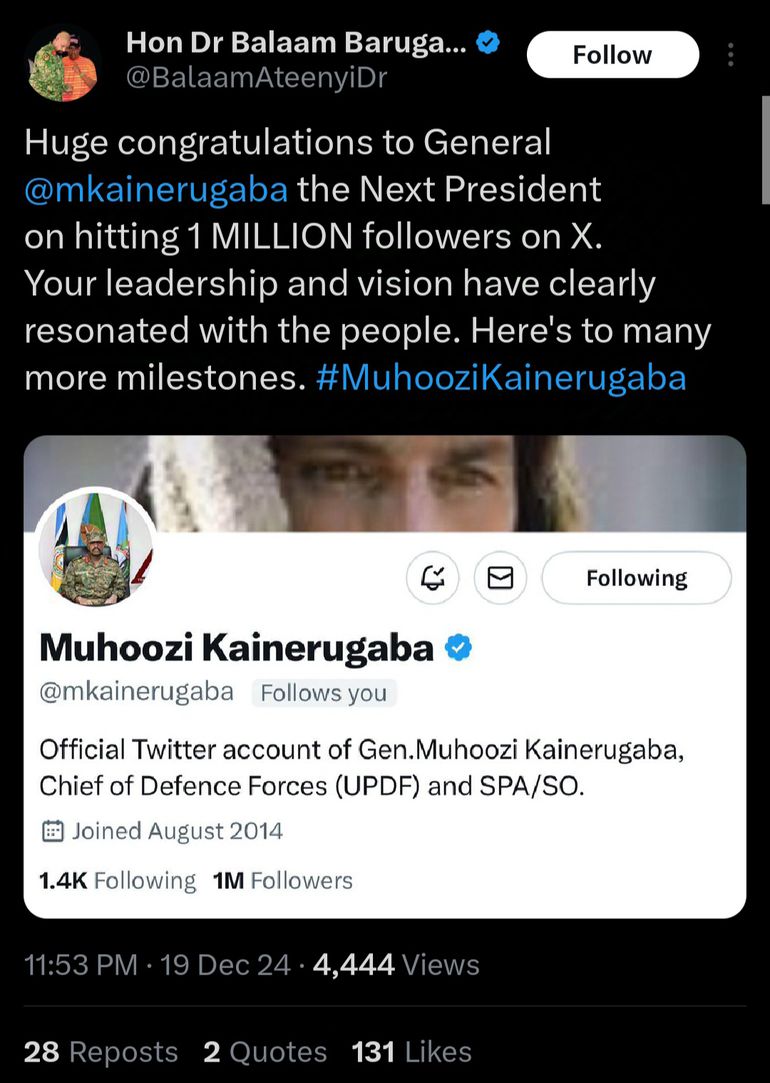This screenshot has height=1083, width=770.
Task: Click the notification bell icon on the profile card
Action: (433, 578)
